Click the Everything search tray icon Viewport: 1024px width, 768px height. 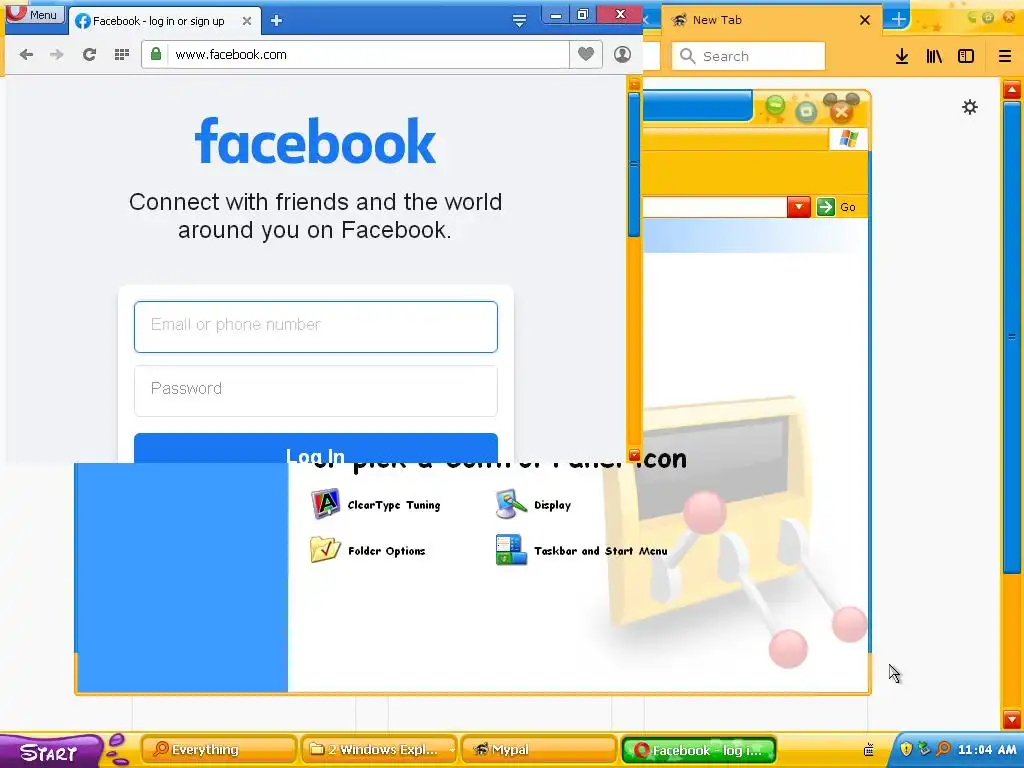(943, 749)
